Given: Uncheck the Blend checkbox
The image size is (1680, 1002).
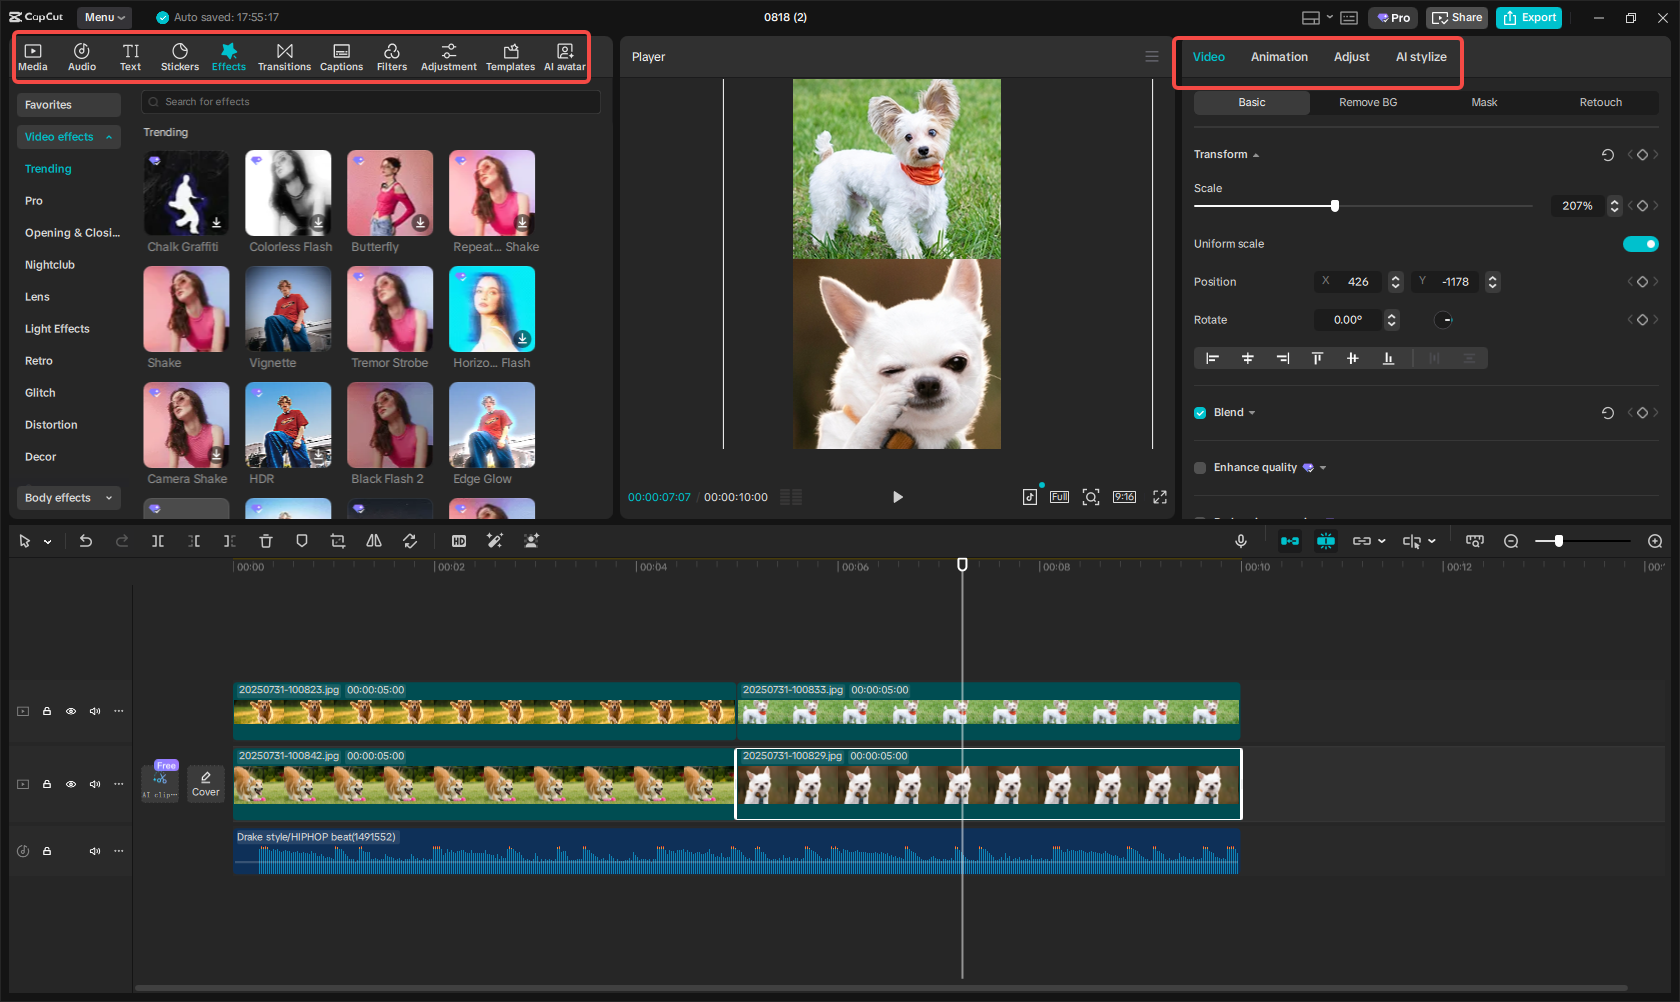Looking at the screenshot, I should [x=1199, y=412].
